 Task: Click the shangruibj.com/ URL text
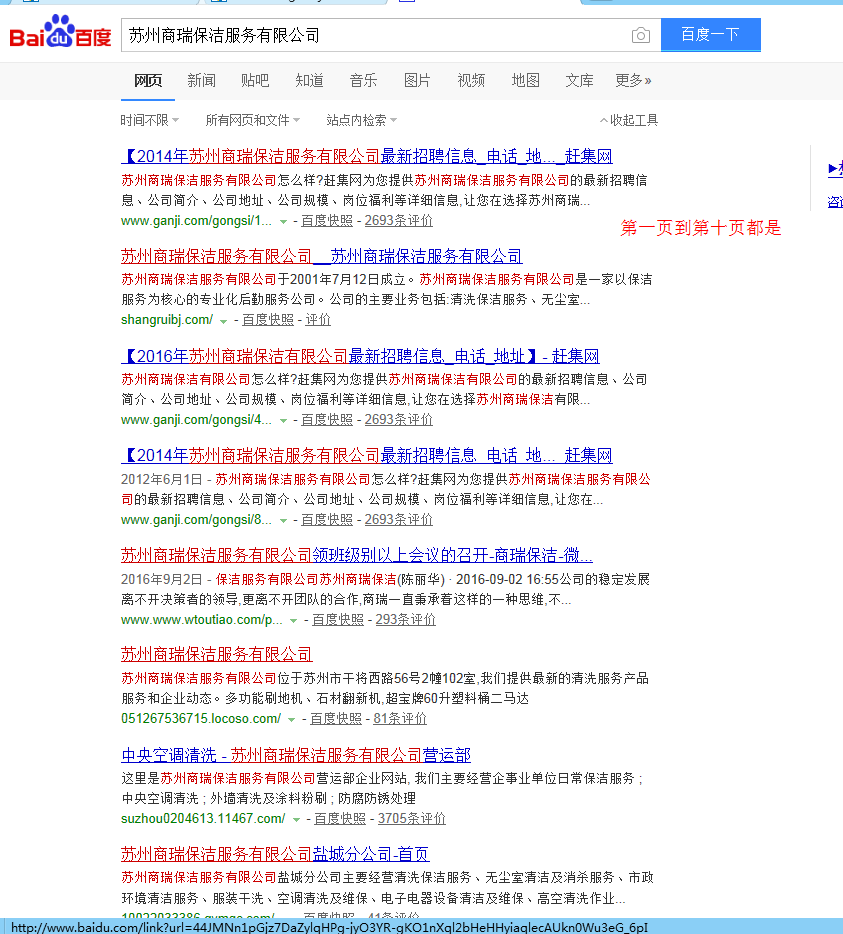pyautogui.click(x=167, y=320)
